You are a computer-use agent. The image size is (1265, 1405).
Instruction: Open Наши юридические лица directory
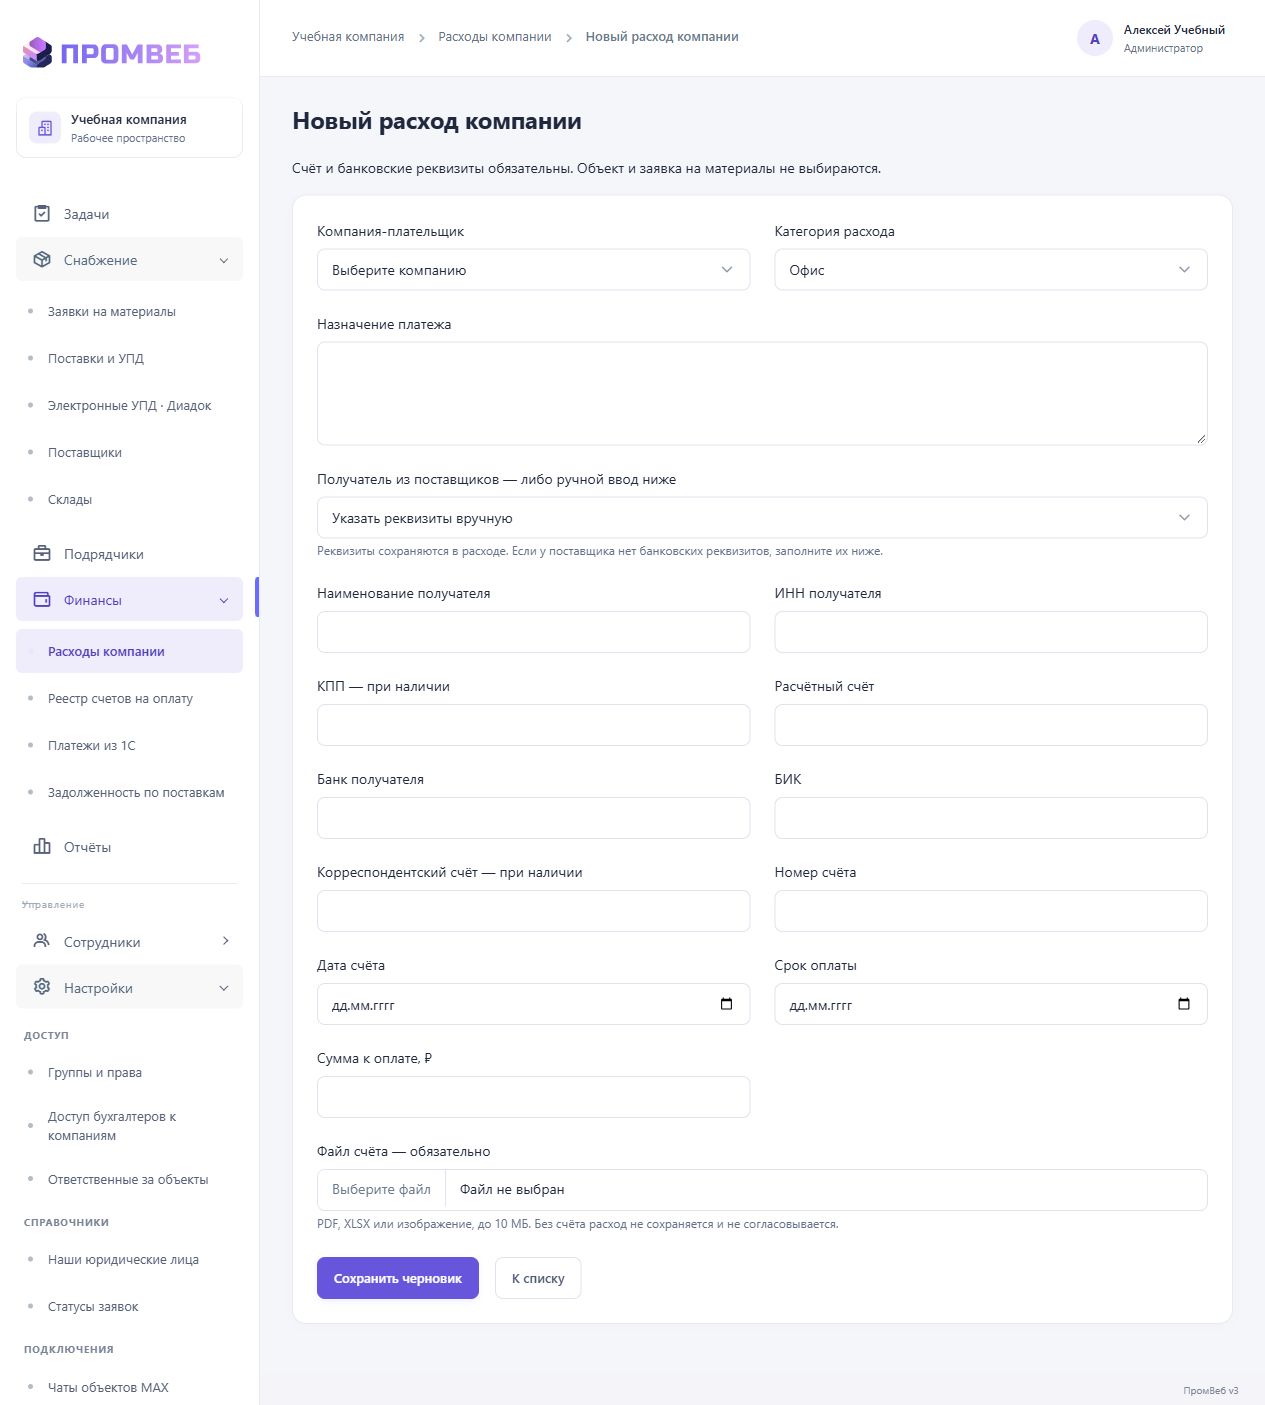pyautogui.click(x=123, y=1260)
